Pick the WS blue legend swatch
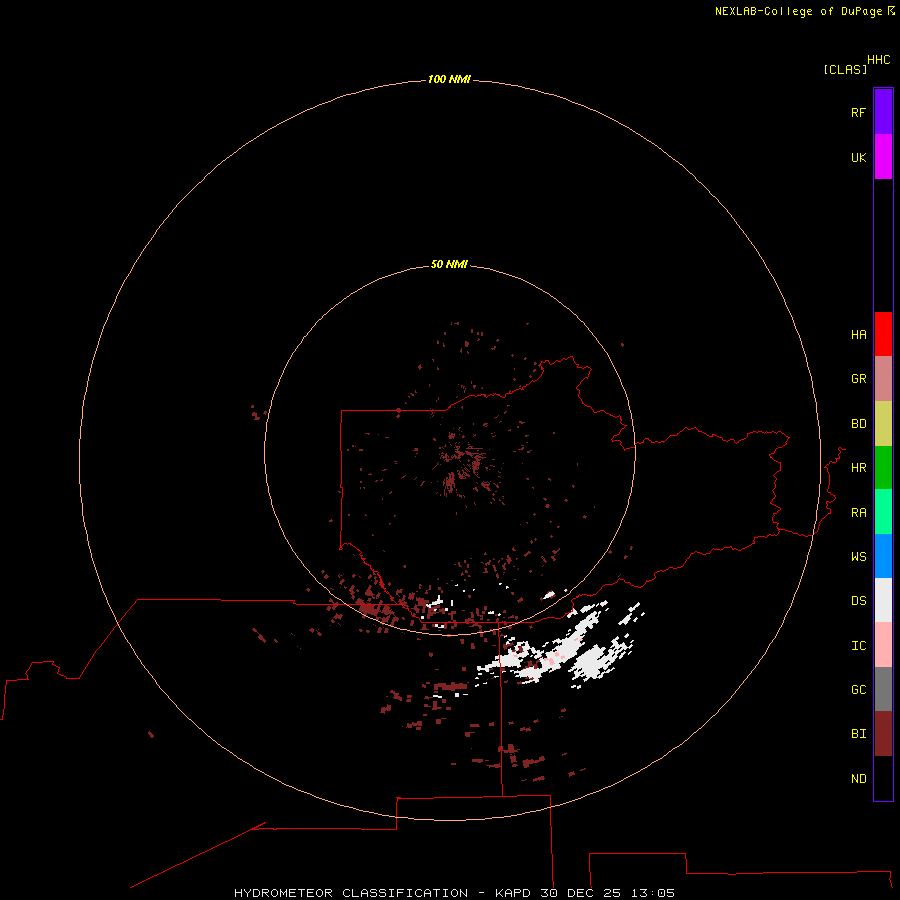This screenshot has height=900, width=900. (x=883, y=556)
